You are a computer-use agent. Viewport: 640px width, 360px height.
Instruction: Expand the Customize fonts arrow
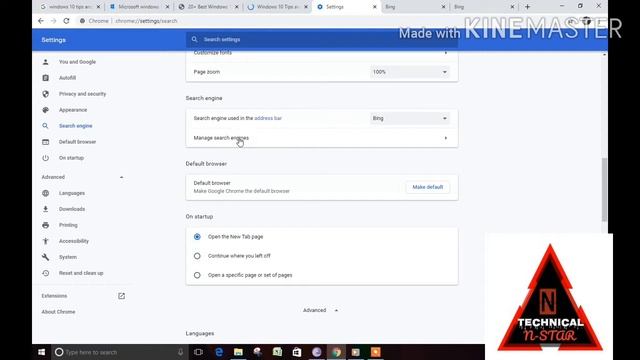[445, 53]
